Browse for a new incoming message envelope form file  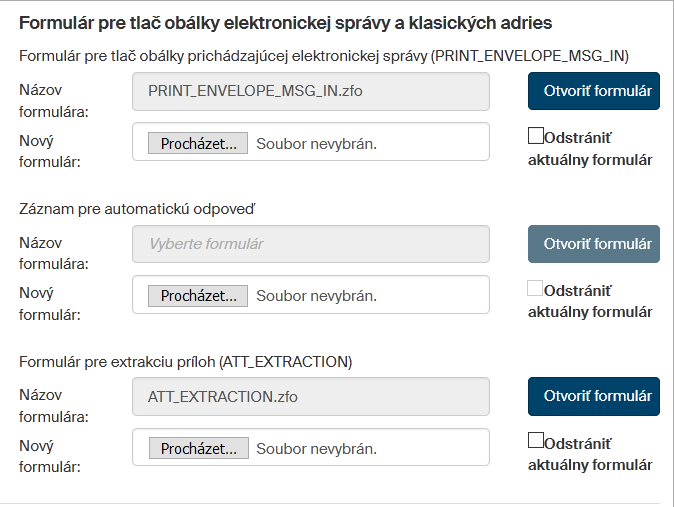click(199, 143)
